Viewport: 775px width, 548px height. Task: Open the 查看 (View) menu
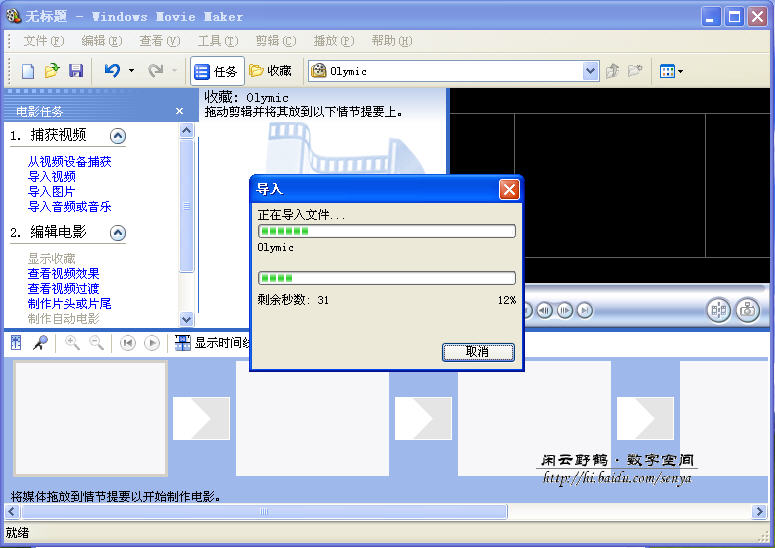pos(159,41)
